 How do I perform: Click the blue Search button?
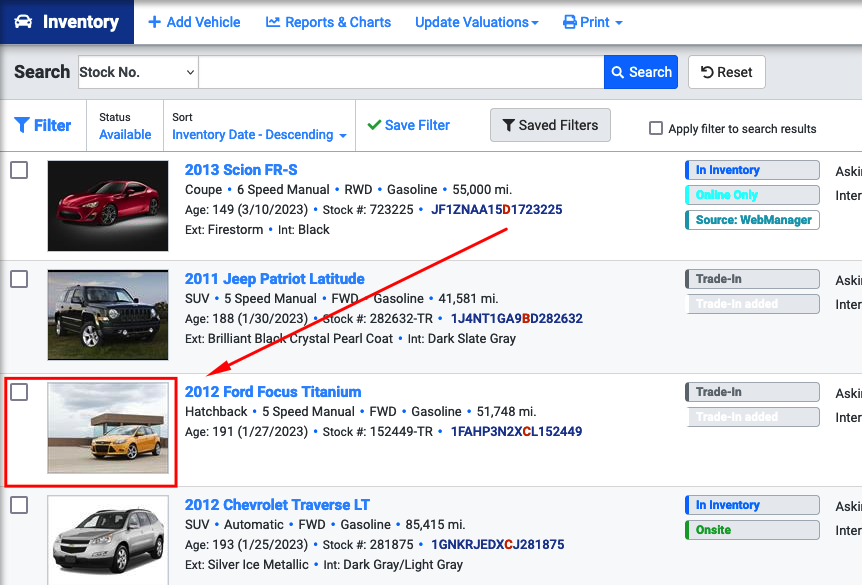[x=641, y=72]
